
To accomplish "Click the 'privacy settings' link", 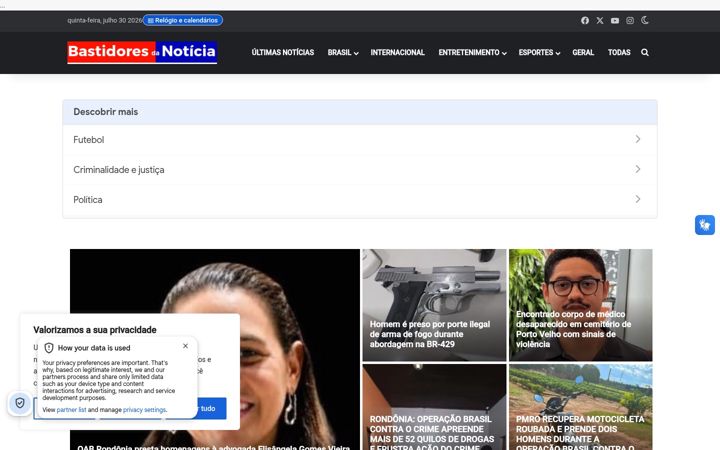I will [x=144, y=410].
